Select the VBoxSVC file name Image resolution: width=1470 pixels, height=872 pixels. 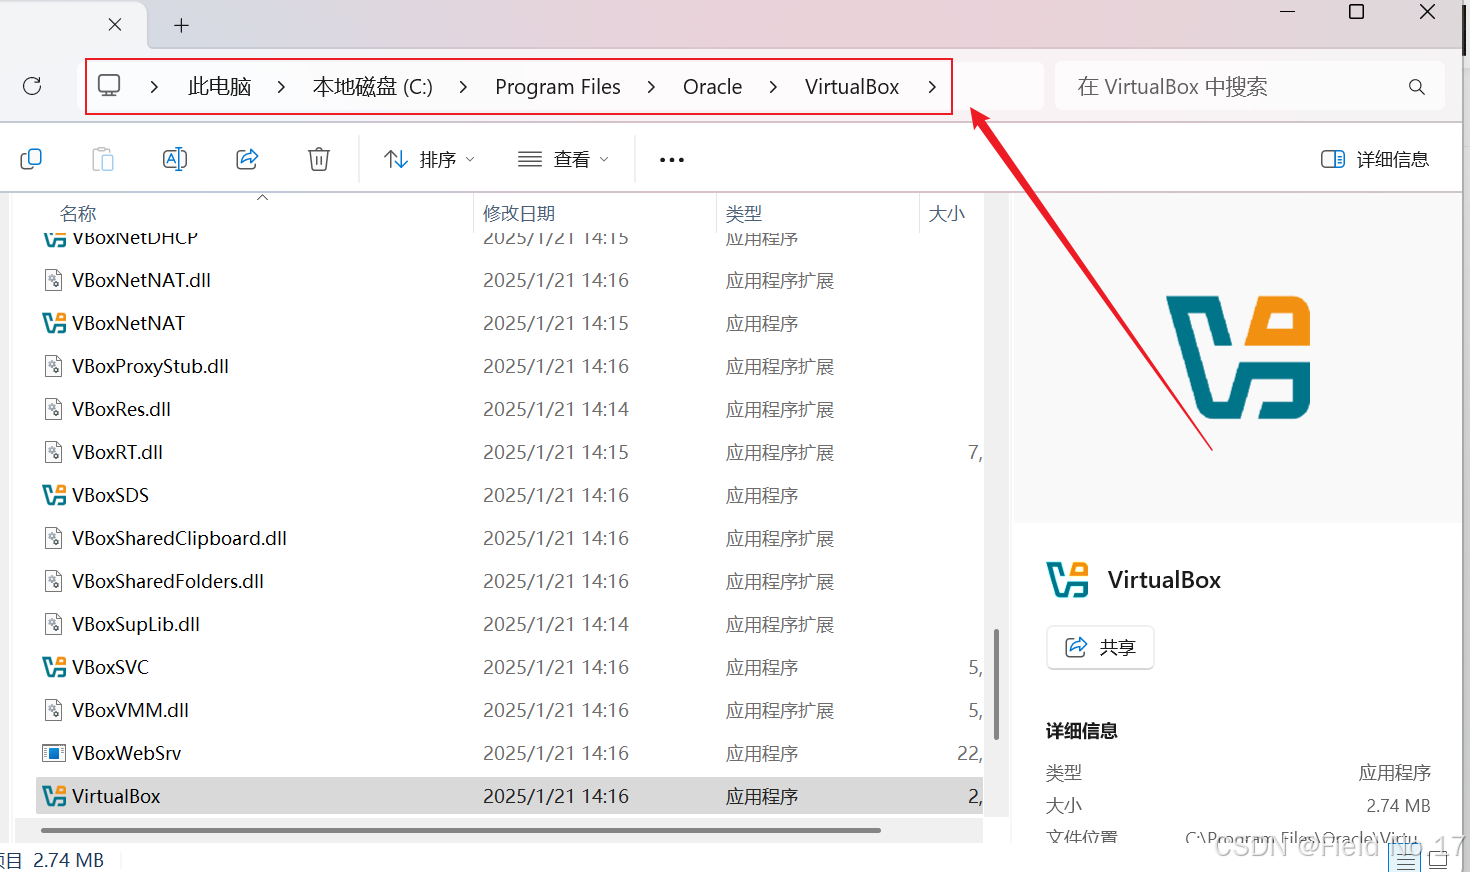click(x=110, y=667)
